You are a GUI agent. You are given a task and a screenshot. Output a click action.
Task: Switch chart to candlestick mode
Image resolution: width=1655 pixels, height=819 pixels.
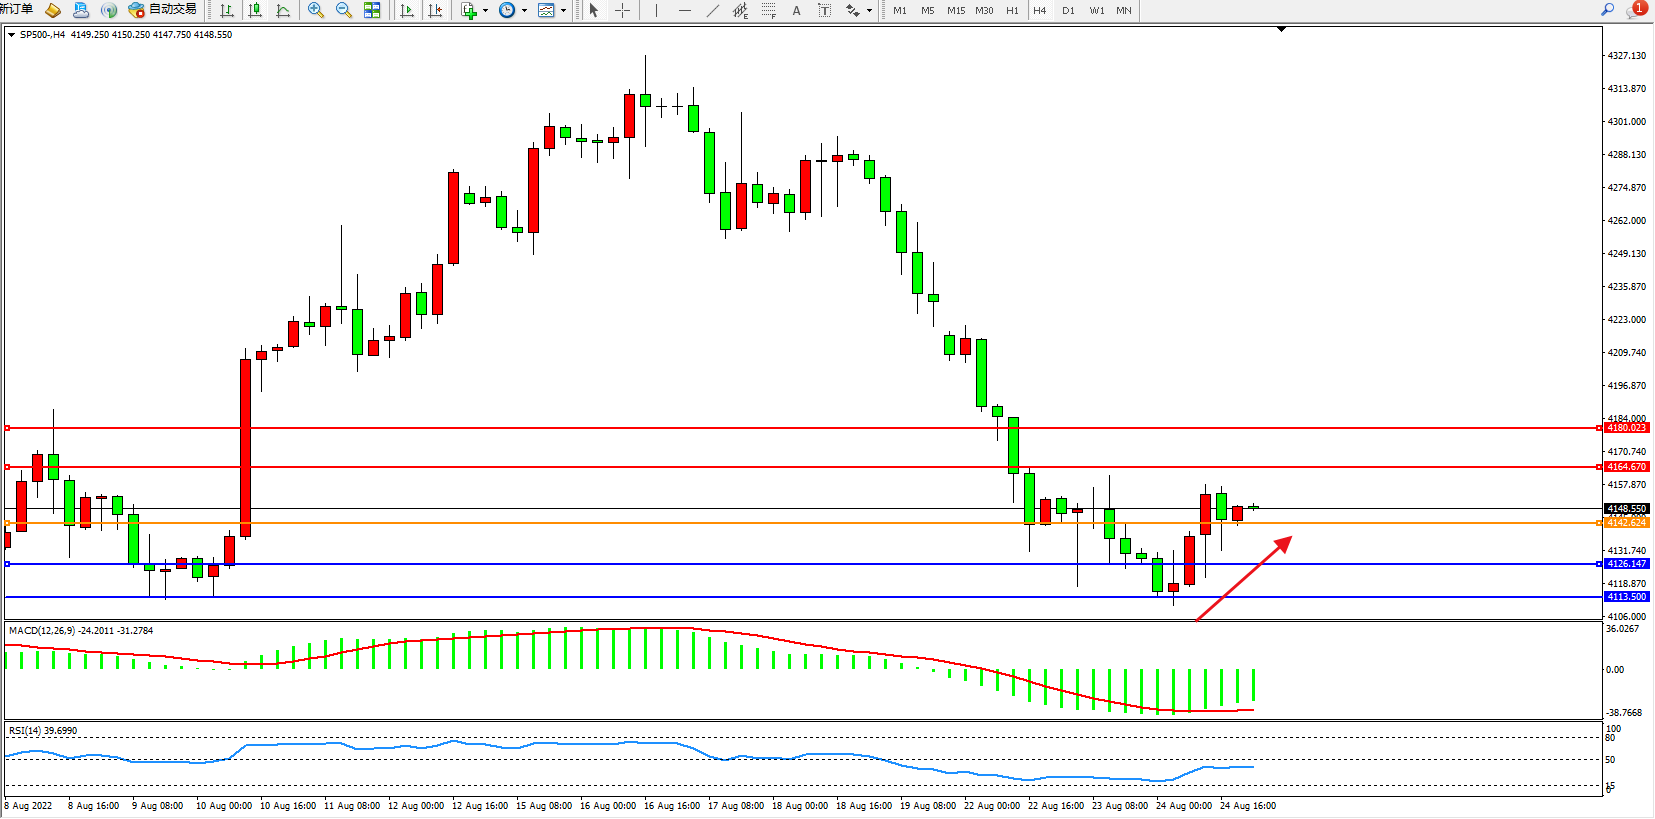click(255, 10)
